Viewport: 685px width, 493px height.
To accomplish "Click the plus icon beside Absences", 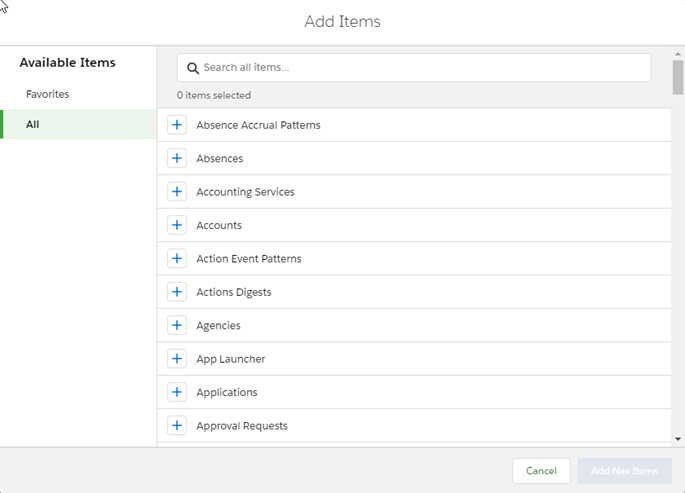I will pos(177,158).
